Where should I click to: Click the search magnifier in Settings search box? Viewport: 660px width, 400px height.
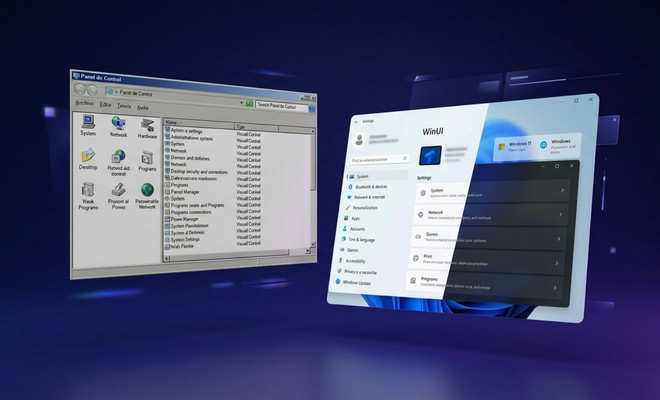(x=405, y=158)
